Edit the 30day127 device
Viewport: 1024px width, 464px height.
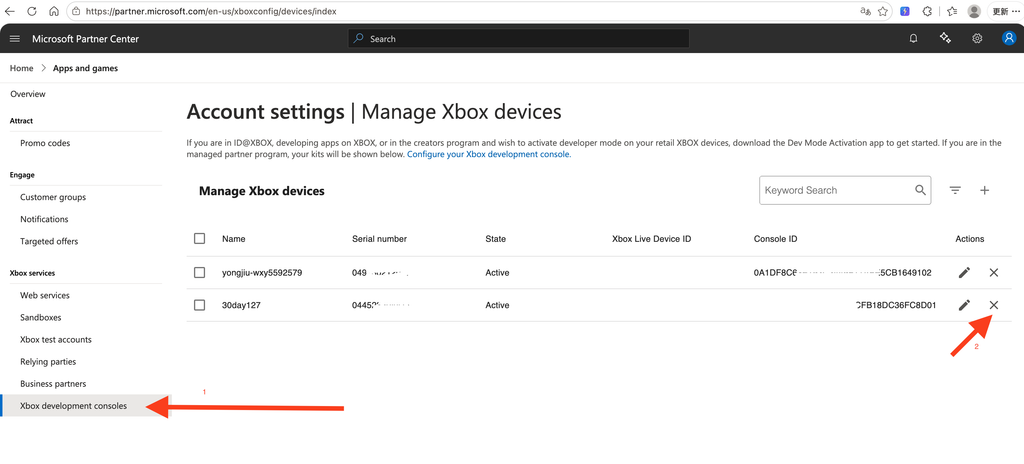coord(965,305)
